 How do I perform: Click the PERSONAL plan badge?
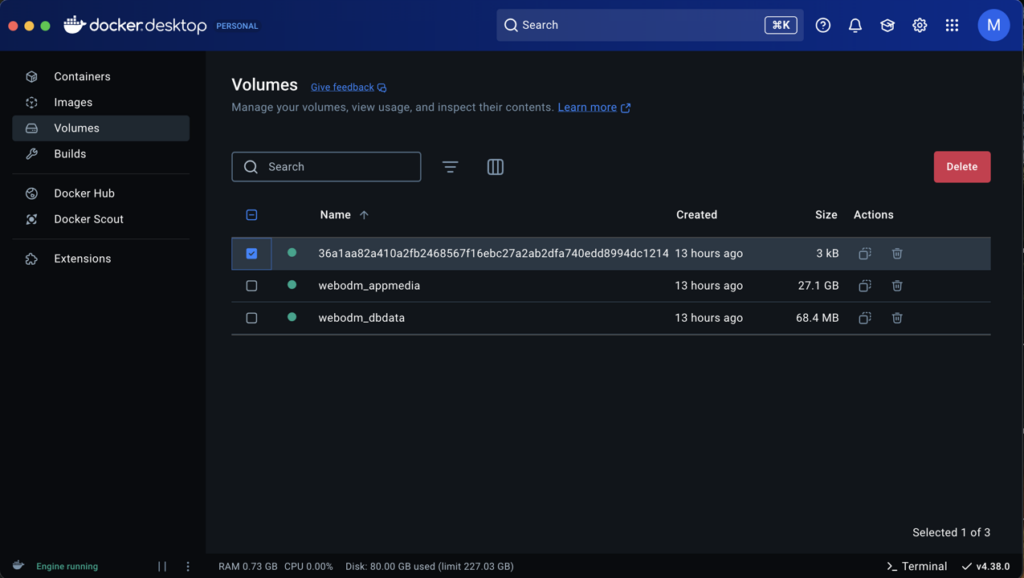click(237, 26)
